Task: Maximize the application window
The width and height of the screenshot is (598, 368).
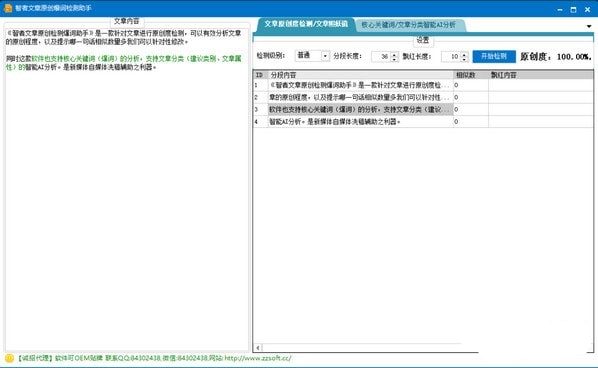Action: (x=574, y=10)
